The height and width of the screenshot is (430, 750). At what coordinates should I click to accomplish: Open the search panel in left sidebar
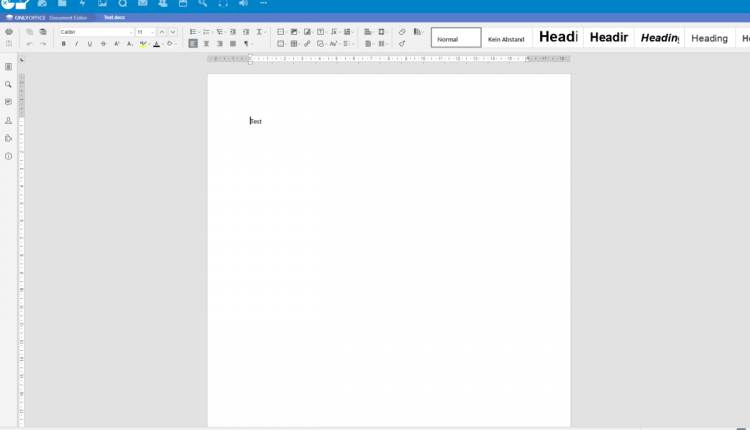9,84
